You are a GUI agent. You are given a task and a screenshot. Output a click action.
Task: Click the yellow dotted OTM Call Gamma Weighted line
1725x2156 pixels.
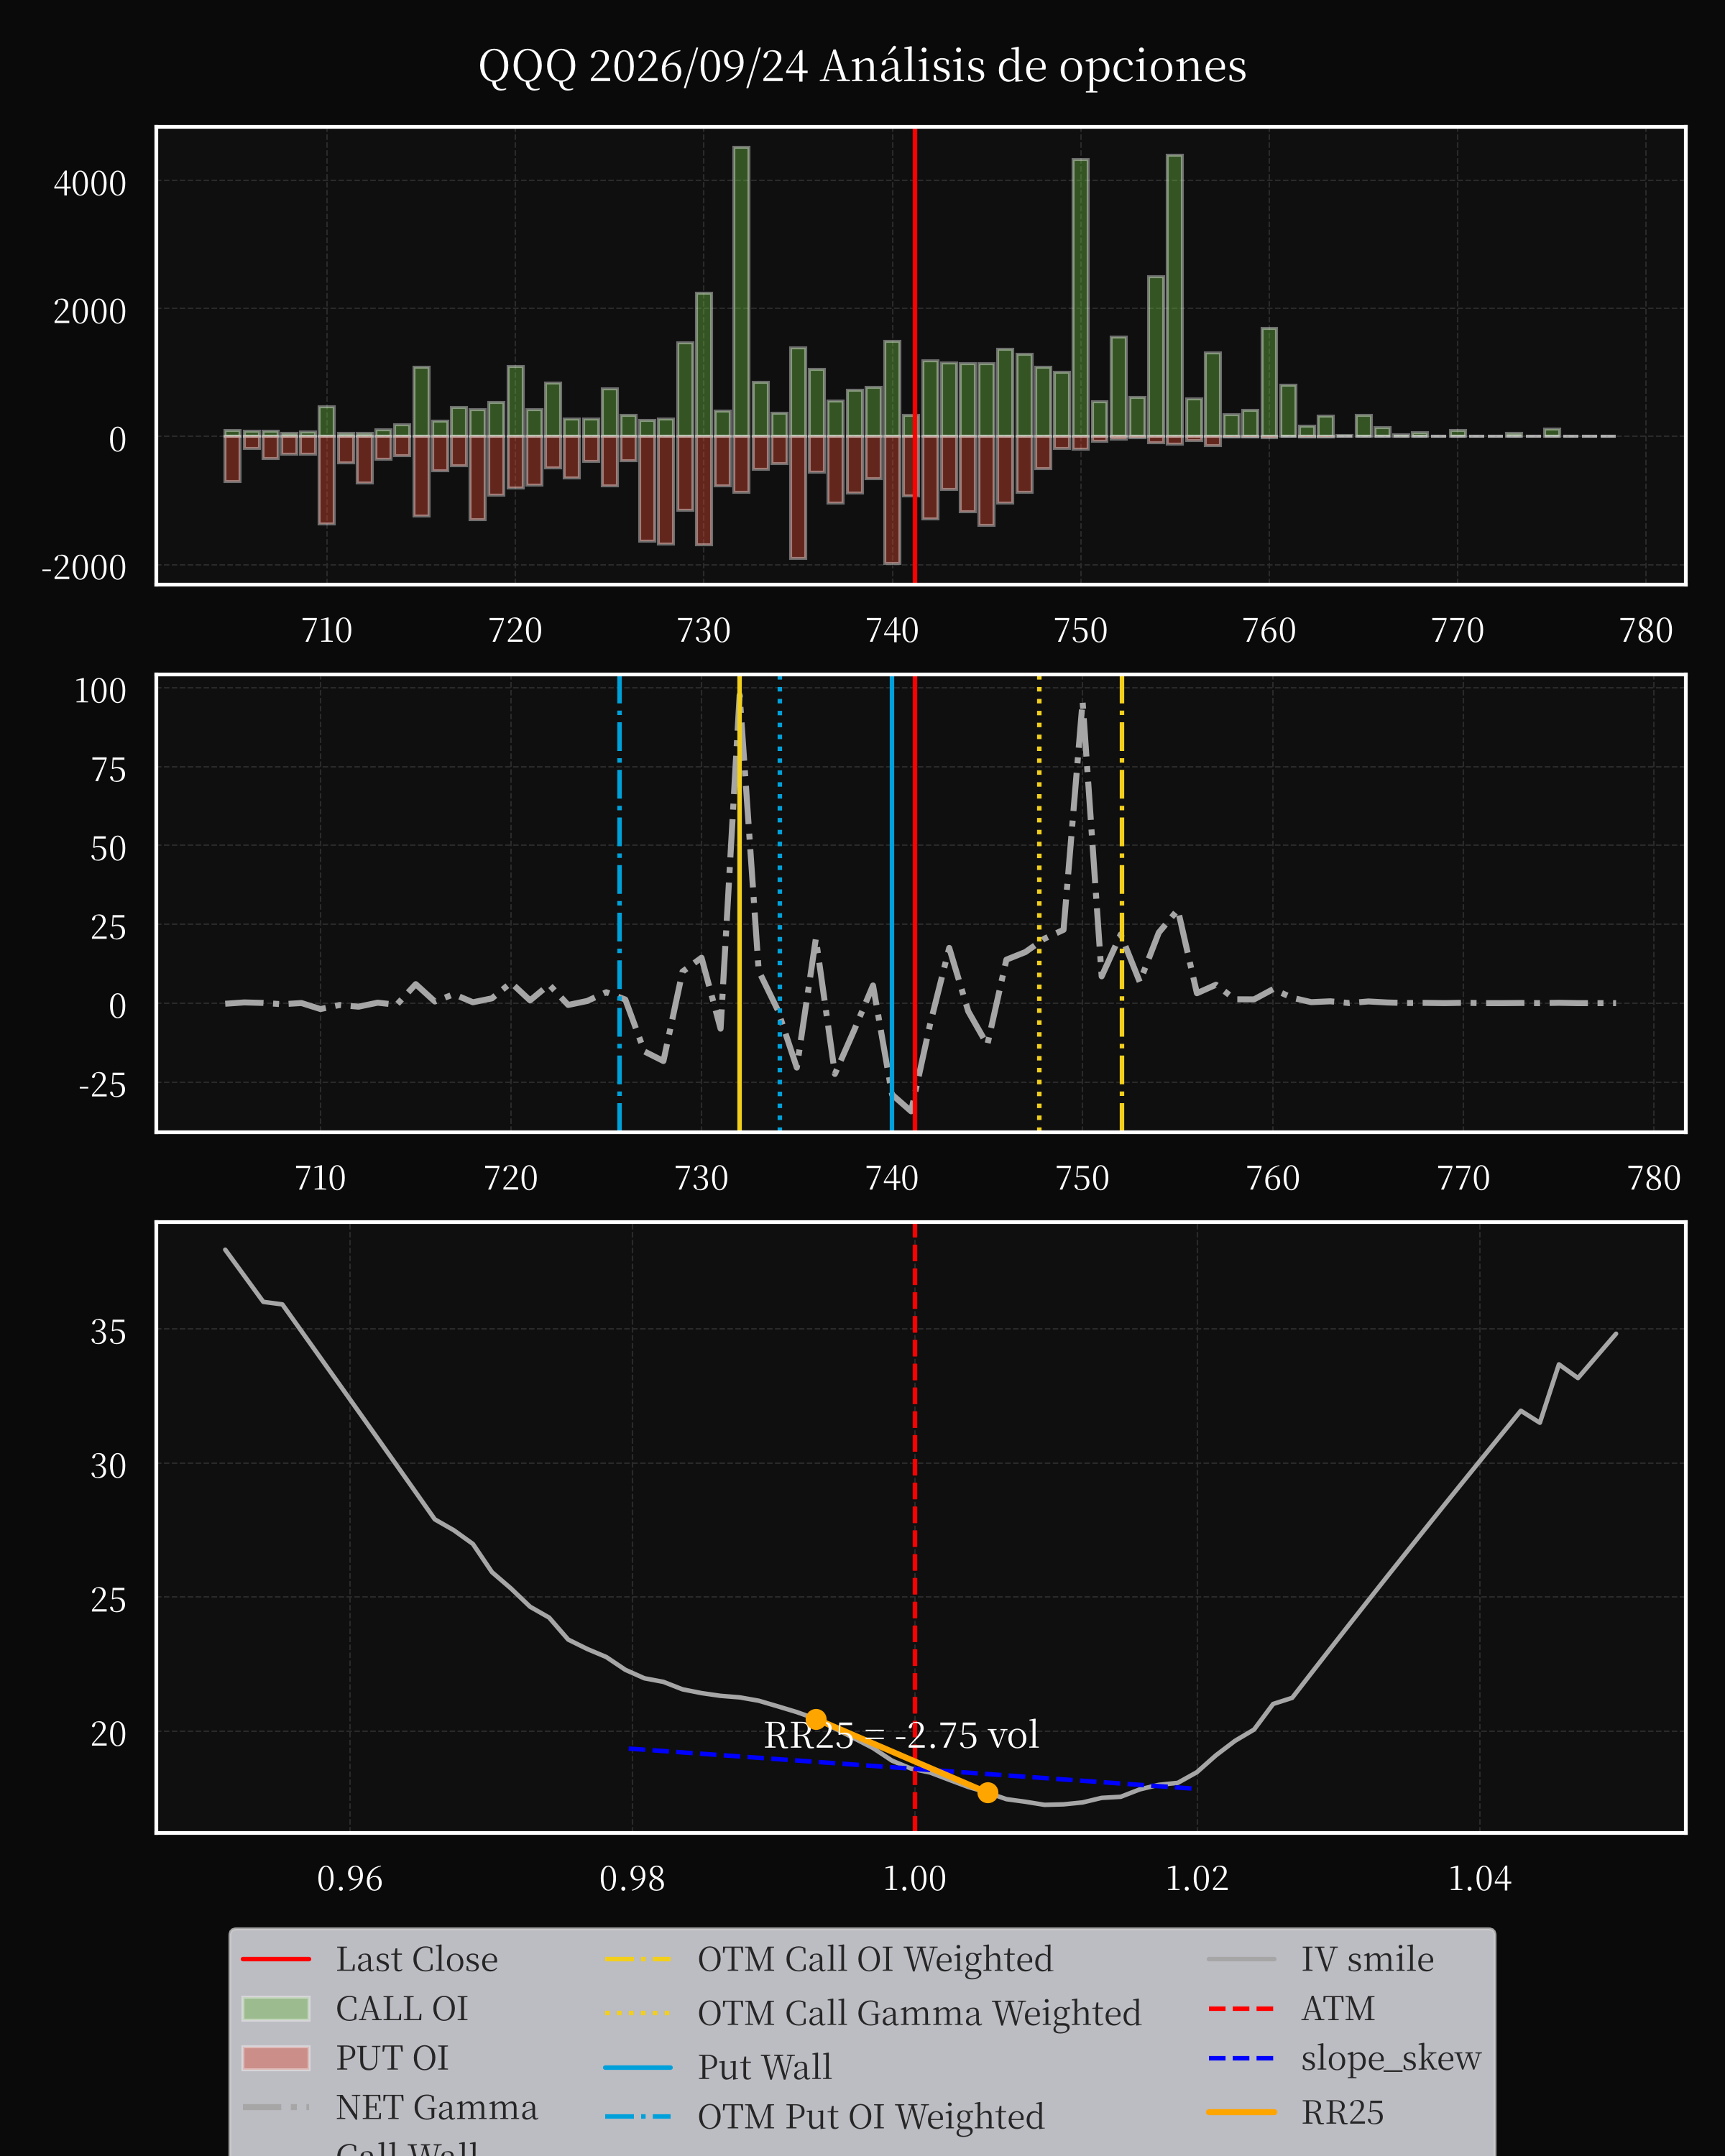click(1039, 904)
